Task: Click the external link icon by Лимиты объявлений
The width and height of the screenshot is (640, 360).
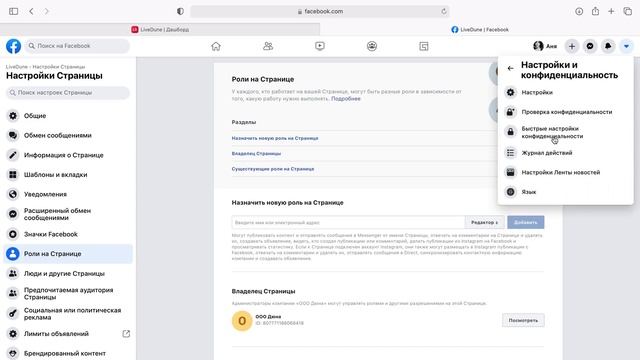Action: pos(126,334)
